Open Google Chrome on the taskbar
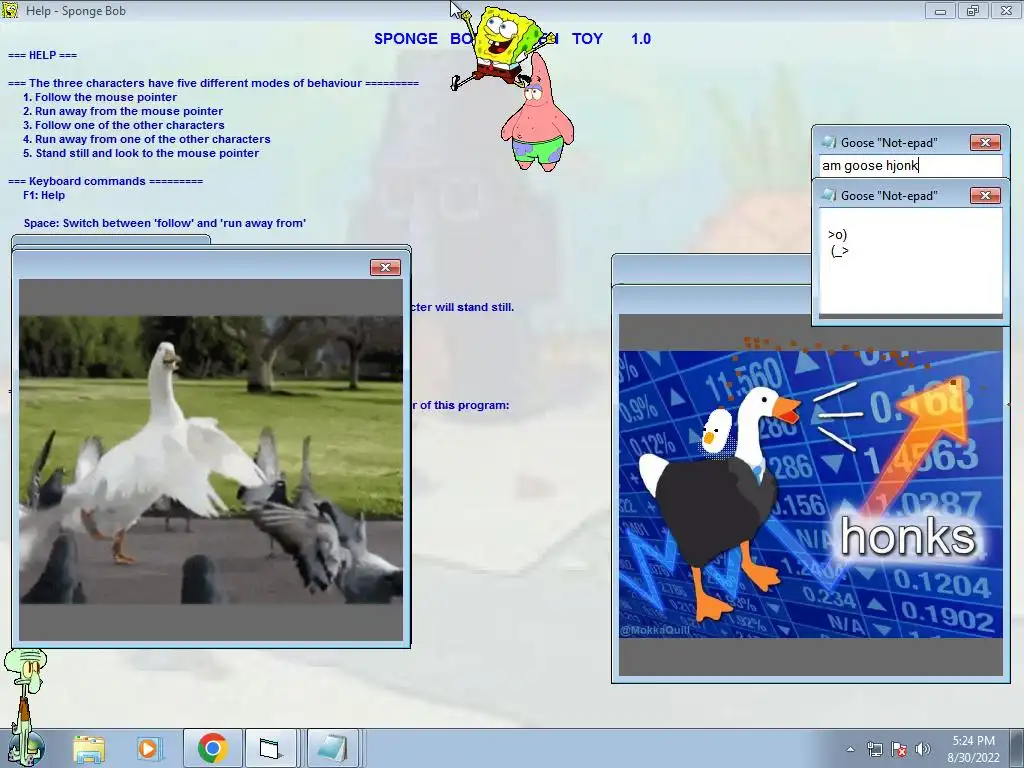The image size is (1024, 768). (212, 748)
